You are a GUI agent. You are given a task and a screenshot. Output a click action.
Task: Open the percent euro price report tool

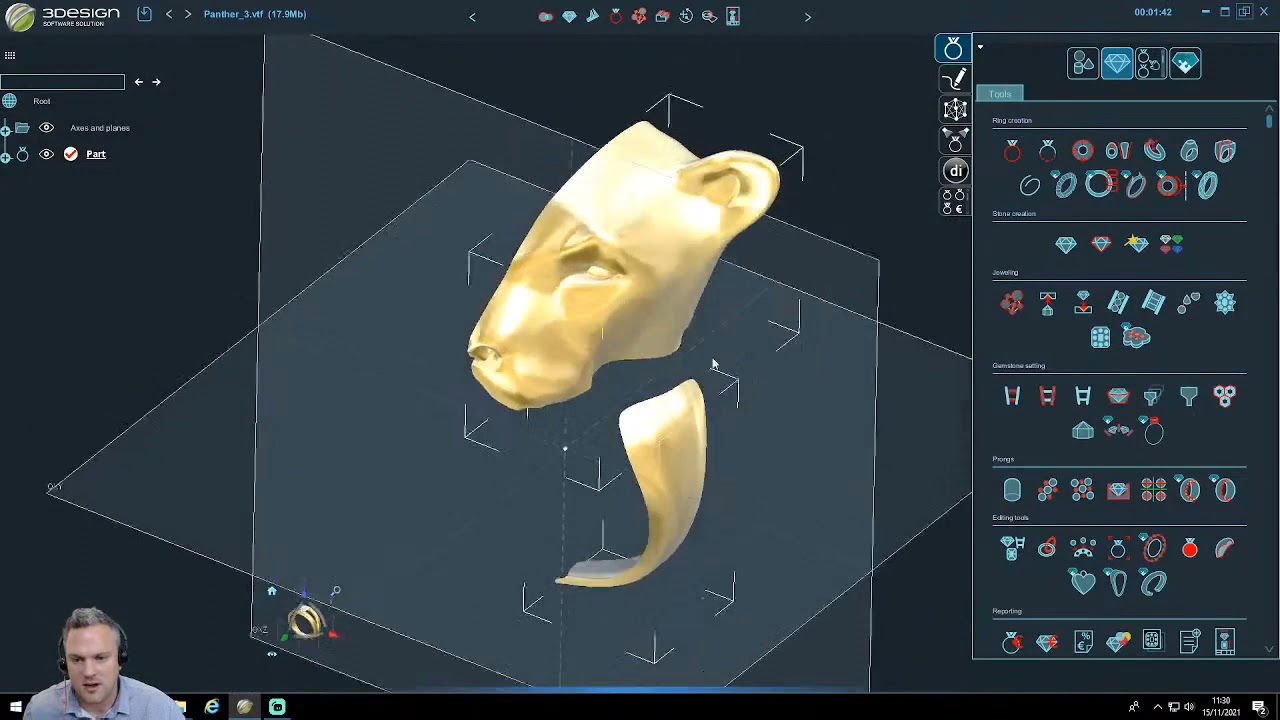click(x=1083, y=642)
